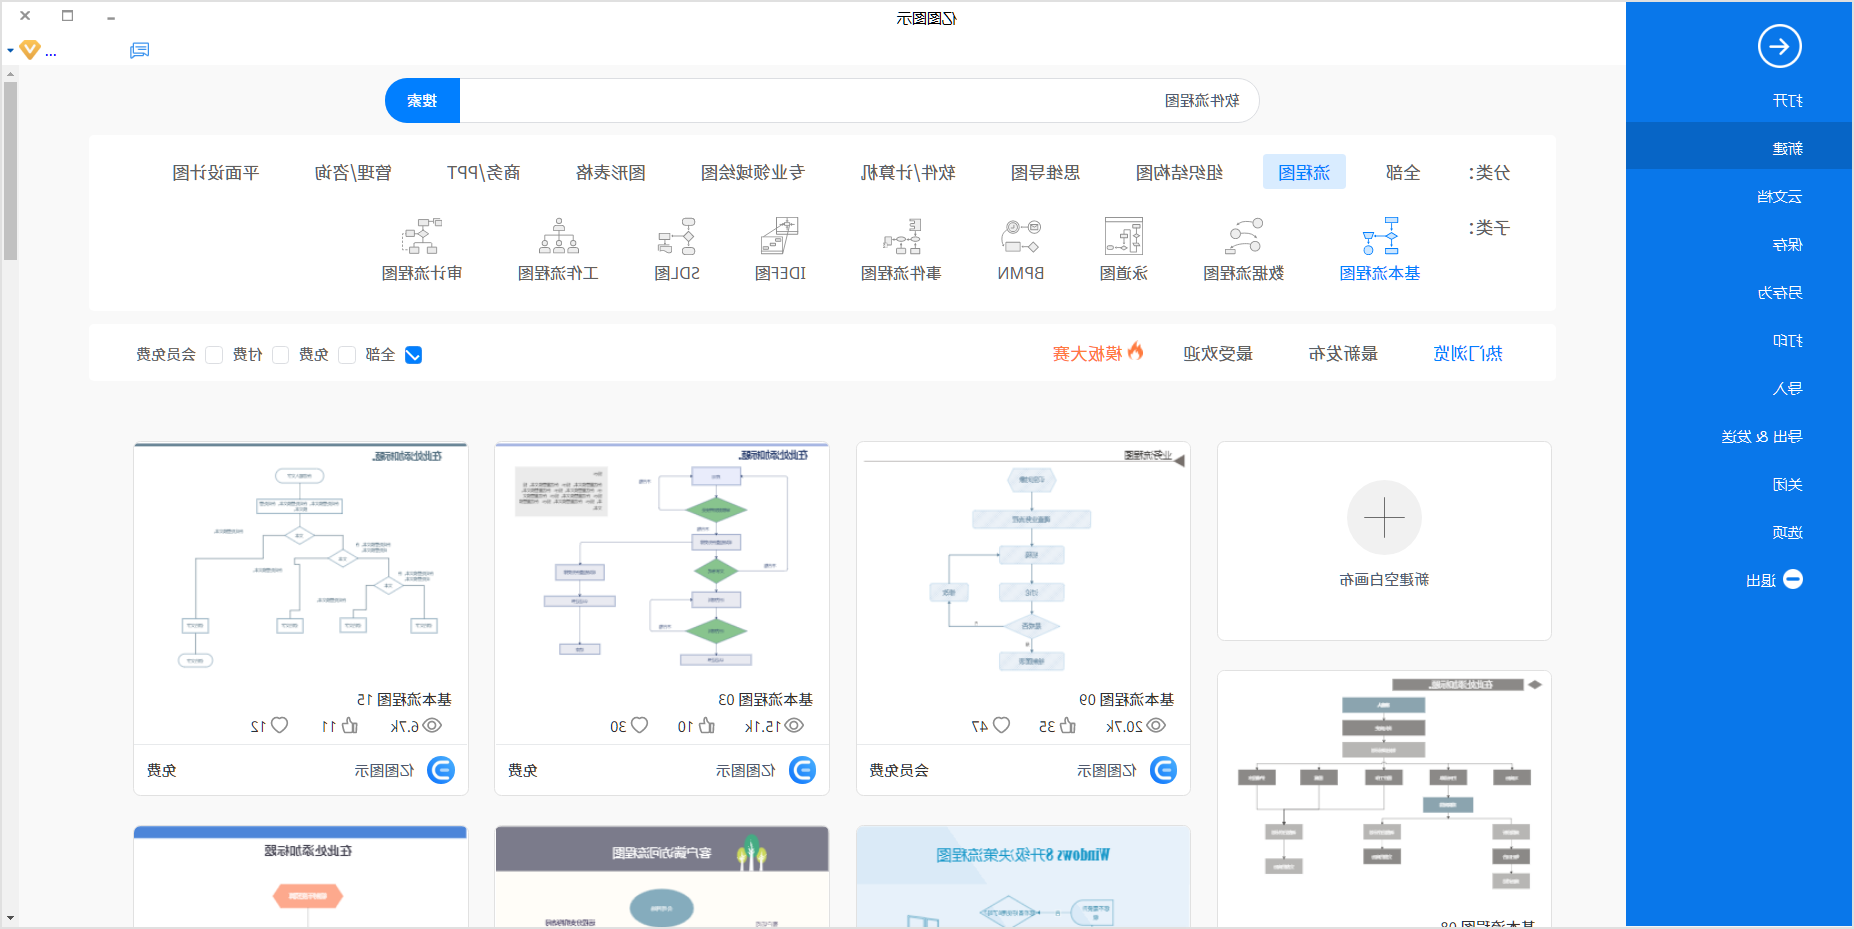Click the heart icon on 基本流程图 09 card

pos(1001,725)
